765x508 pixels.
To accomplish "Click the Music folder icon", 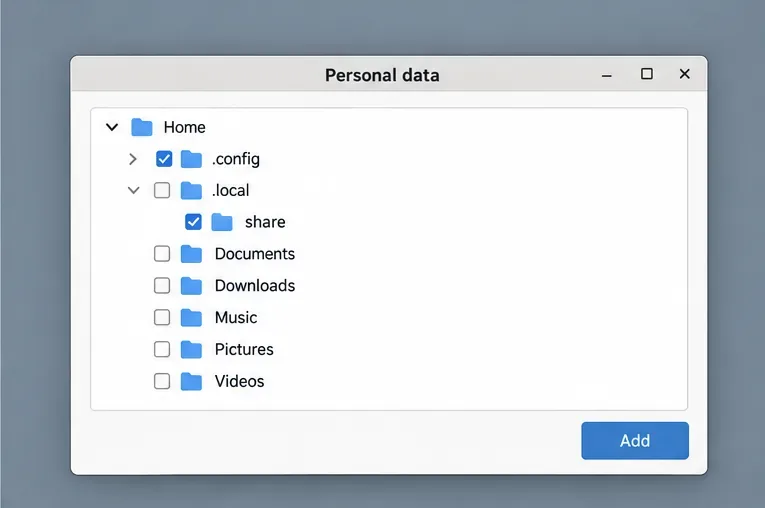I will (191, 318).
